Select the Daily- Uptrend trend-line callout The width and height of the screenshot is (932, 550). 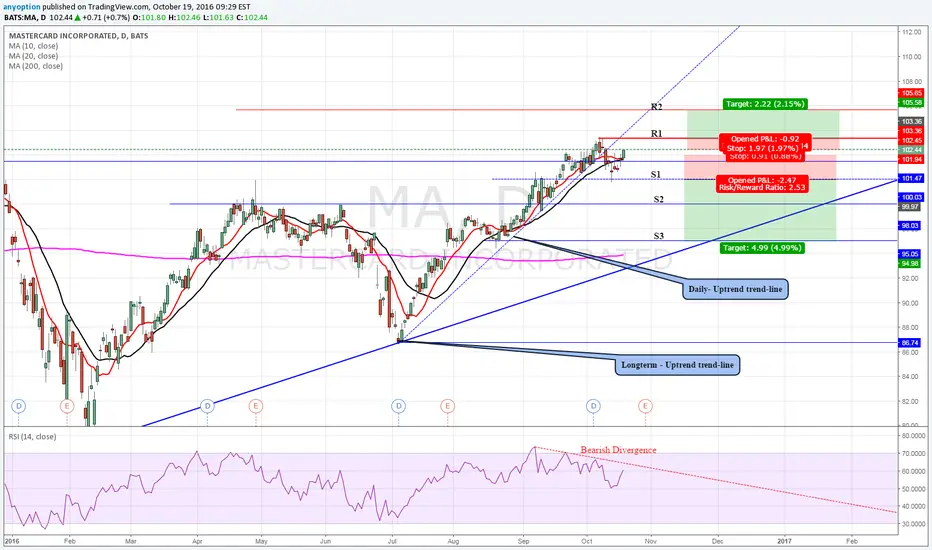click(x=735, y=290)
